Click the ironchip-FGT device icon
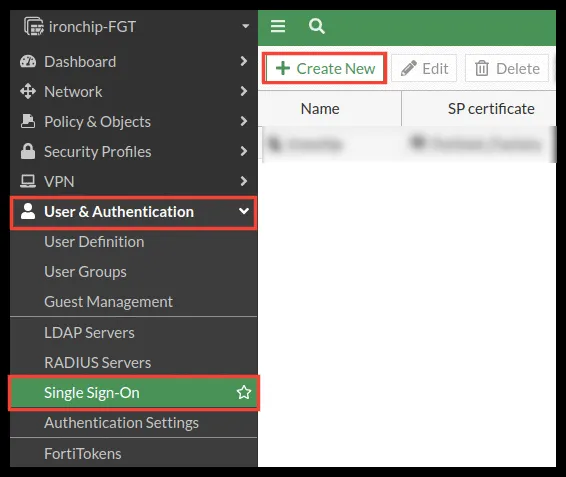 click(x=34, y=26)
